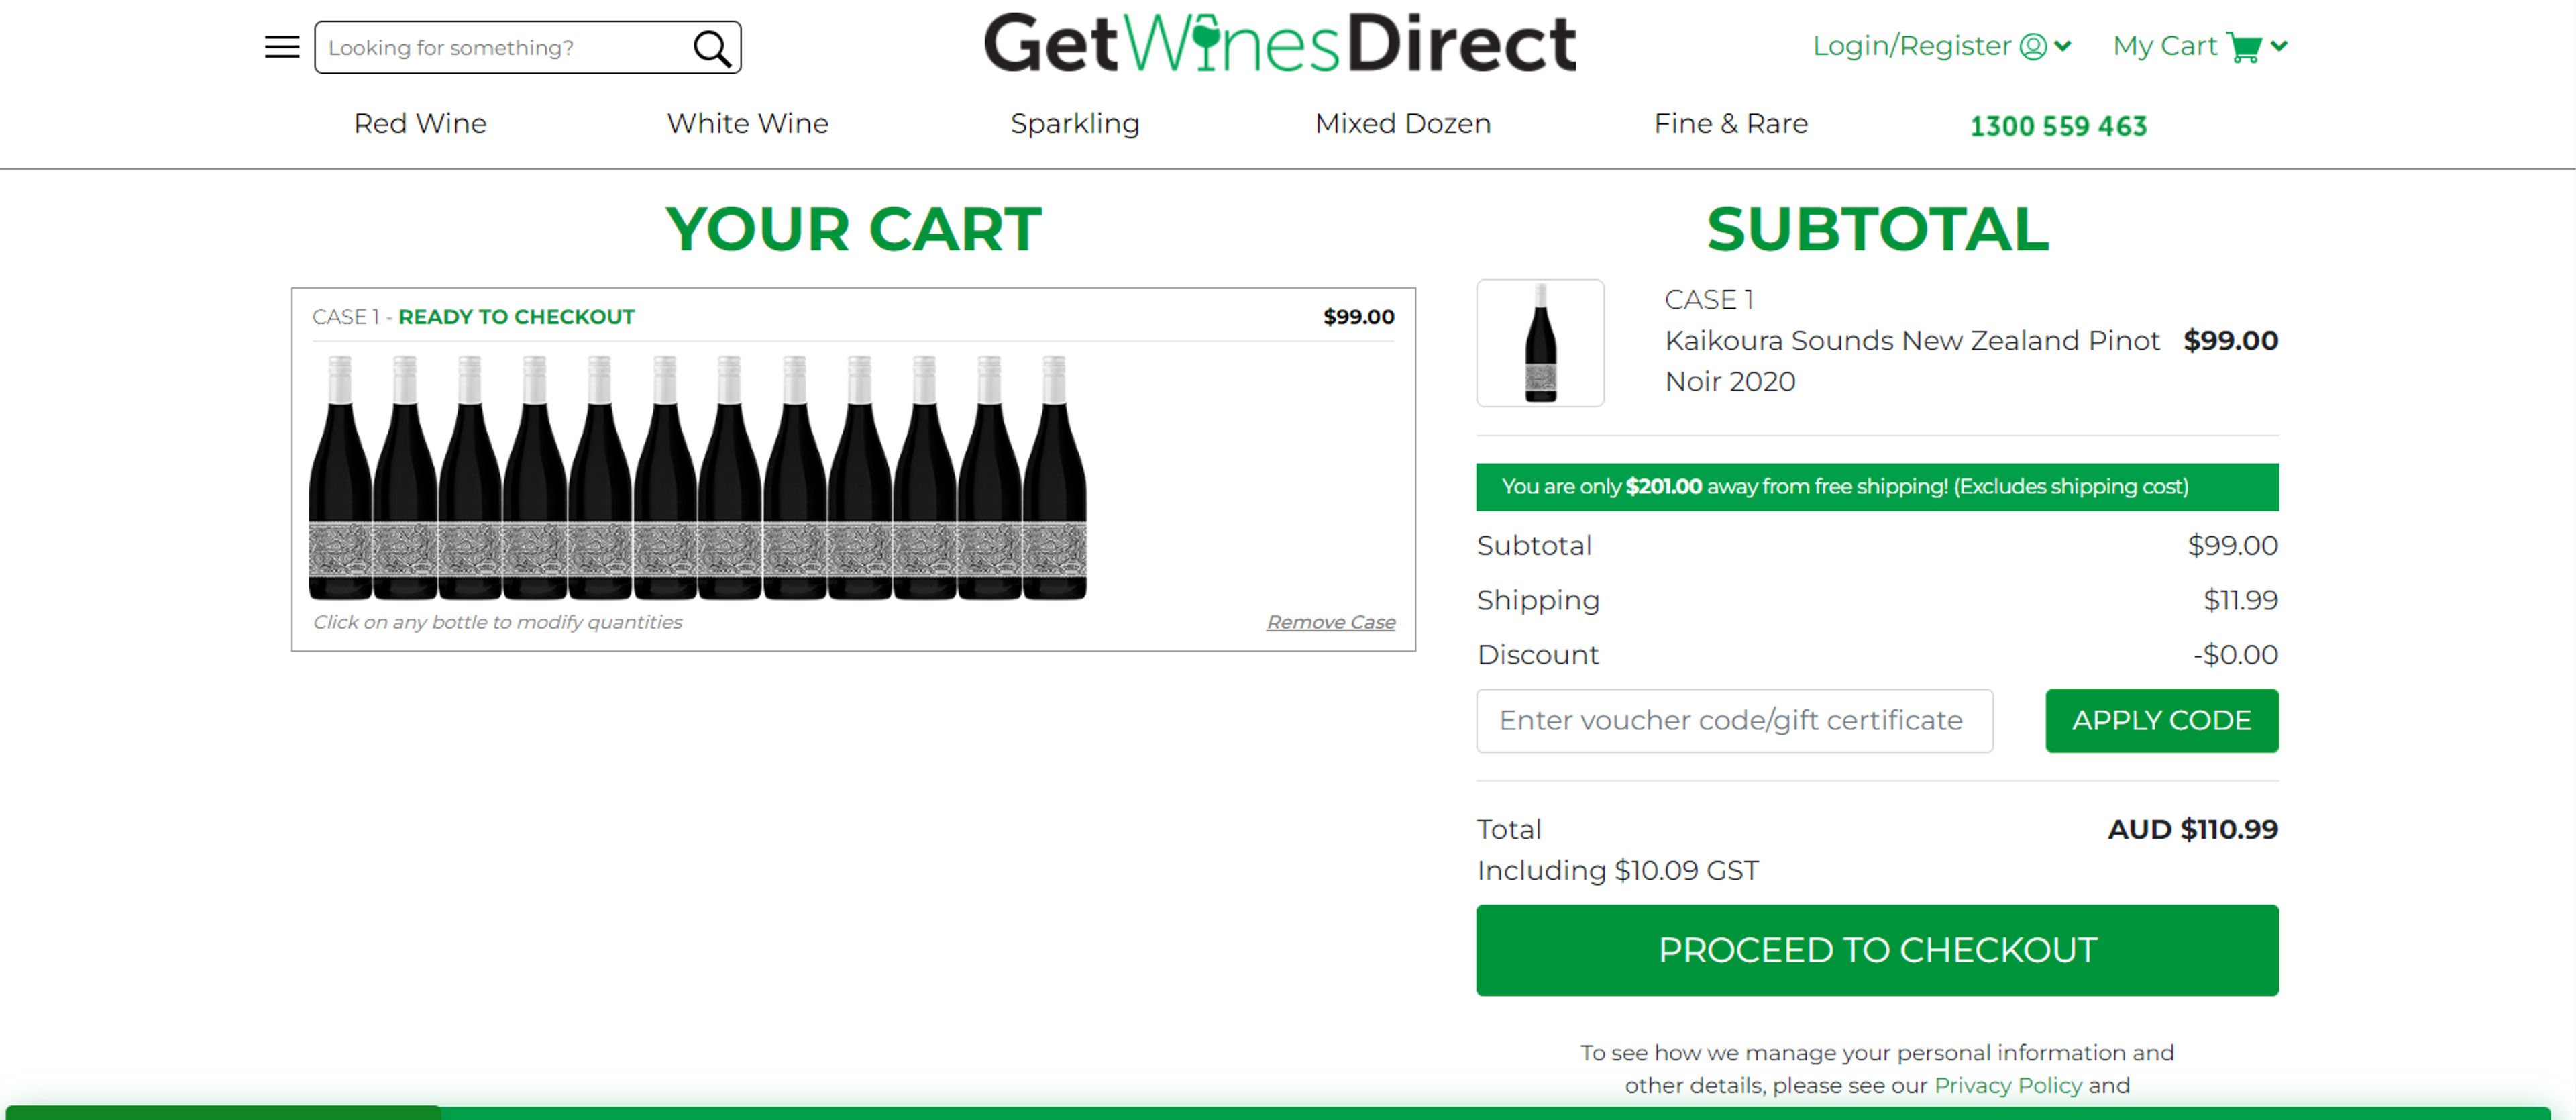Click the Login/Register link
Viewport: 2576px width, 1120px height.
(x=1911, y=46)
